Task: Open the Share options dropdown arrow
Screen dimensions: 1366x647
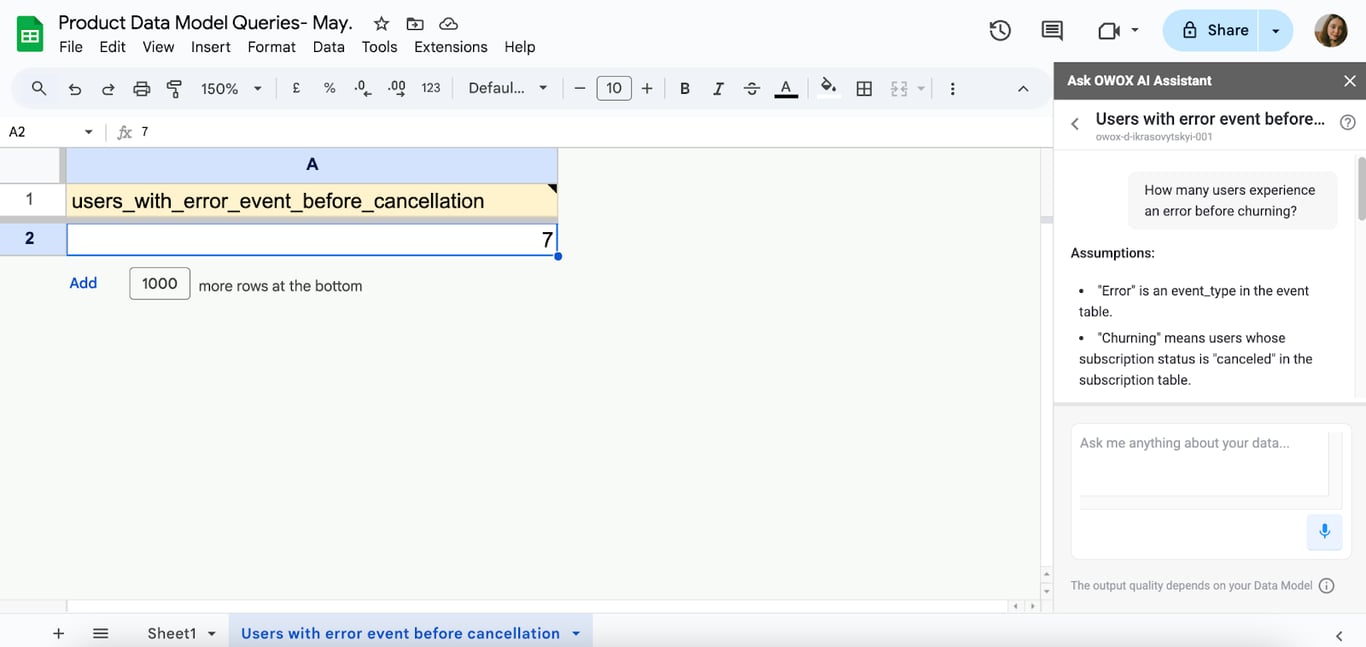Action: click(1275, 31)
